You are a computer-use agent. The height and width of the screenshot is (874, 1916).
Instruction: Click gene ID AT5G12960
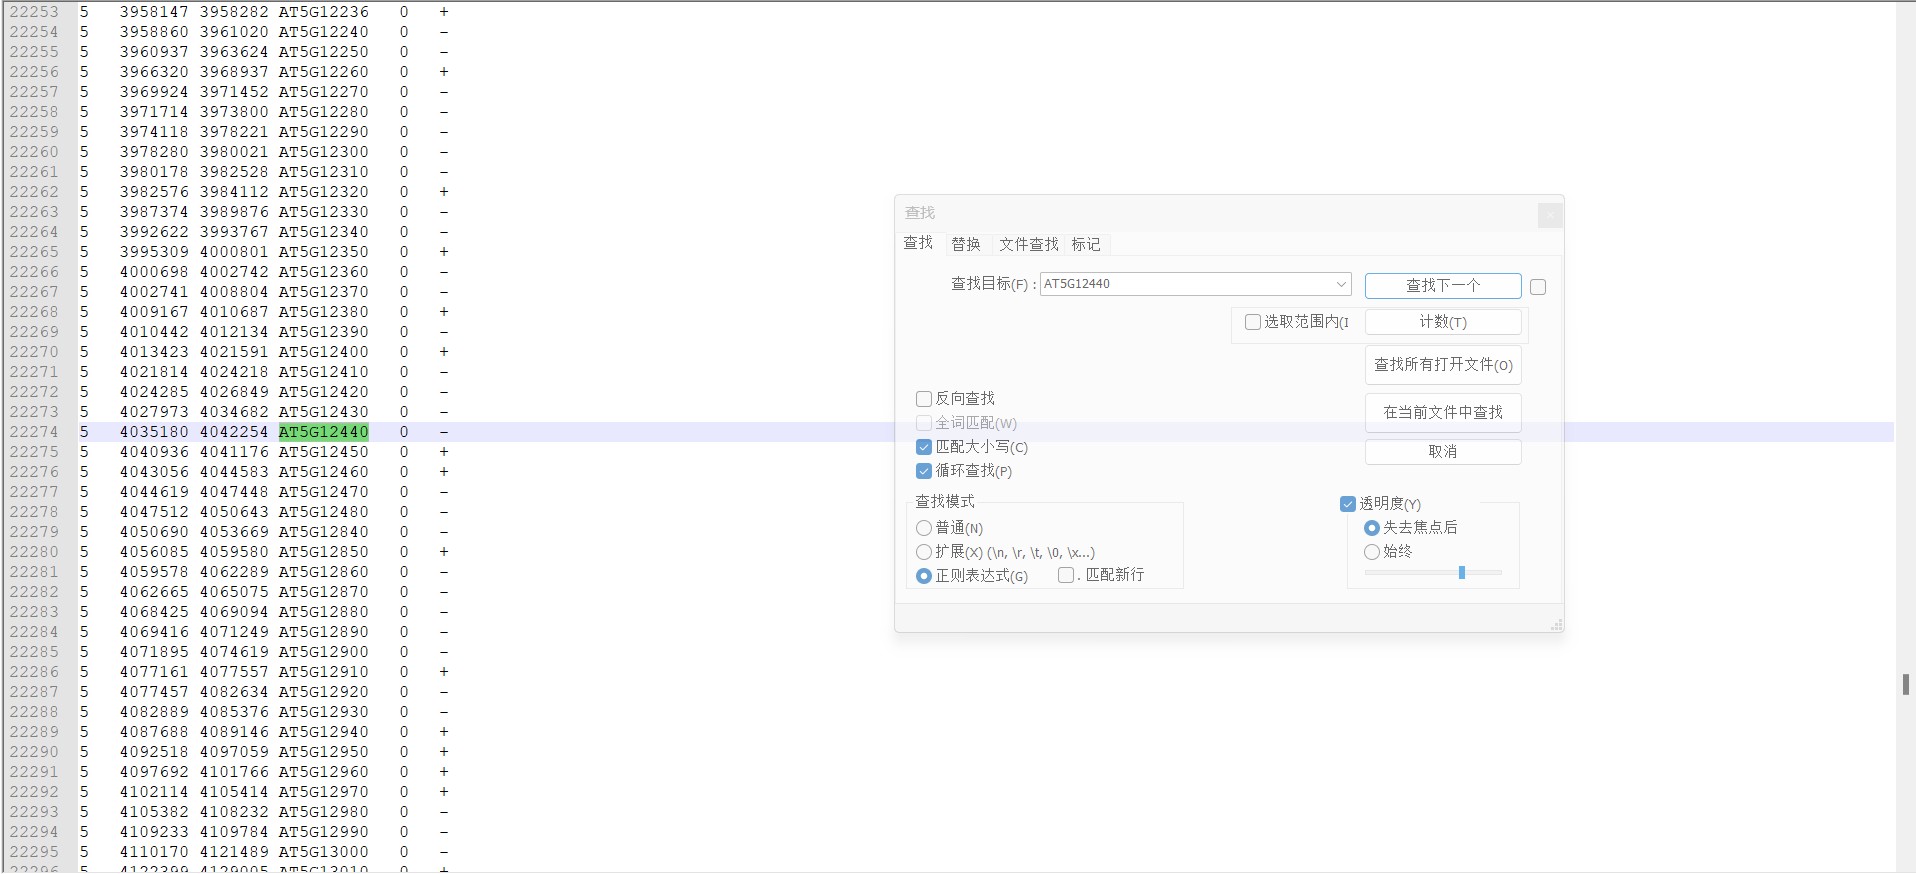pyautogui.click(x=323, y=772)
